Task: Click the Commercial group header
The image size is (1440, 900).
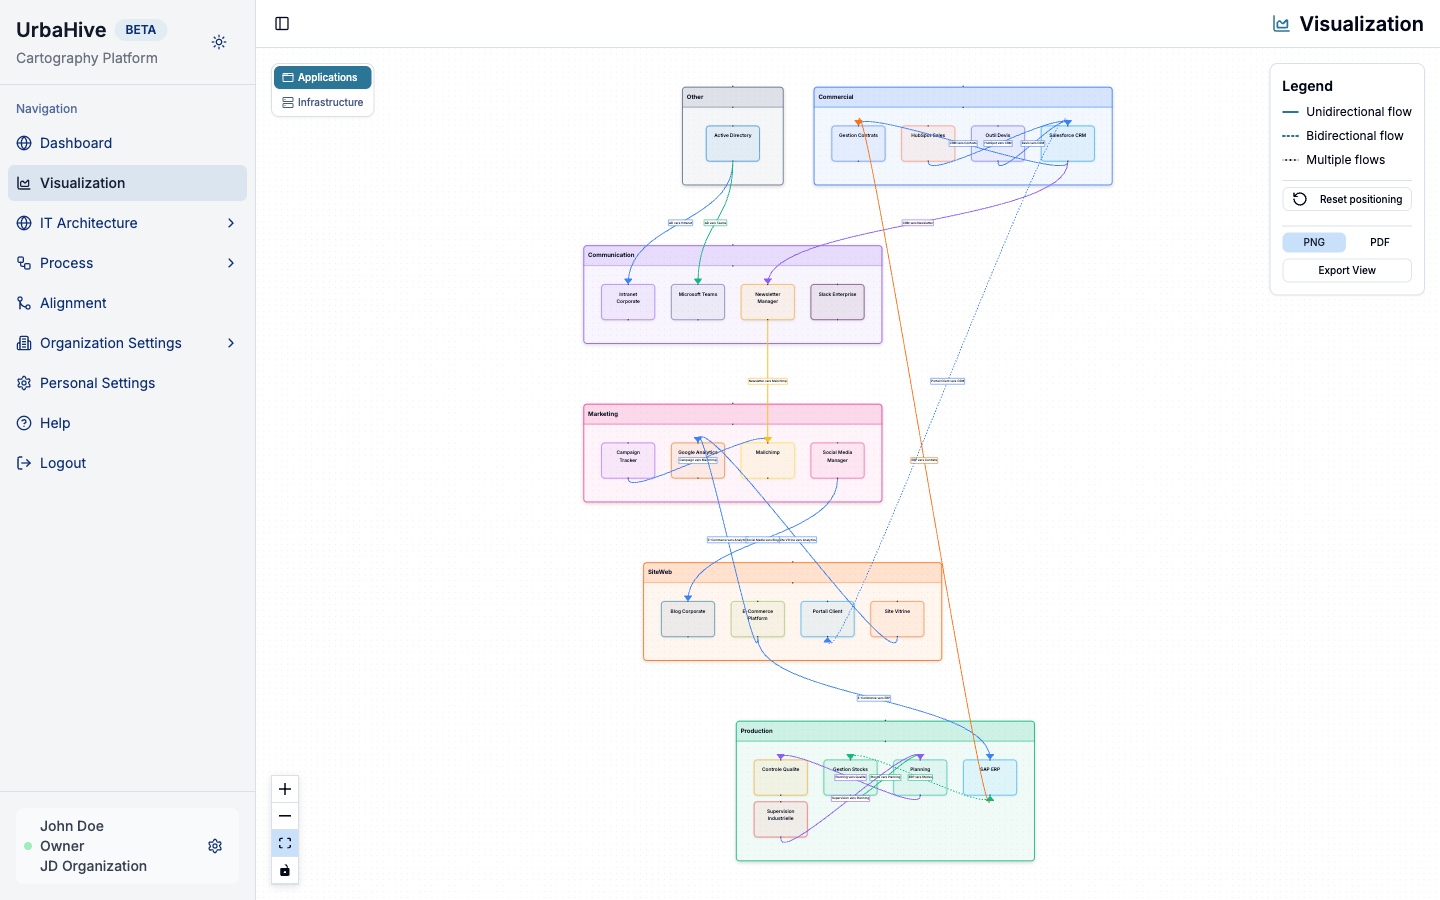Action: (x=963, y=97)
